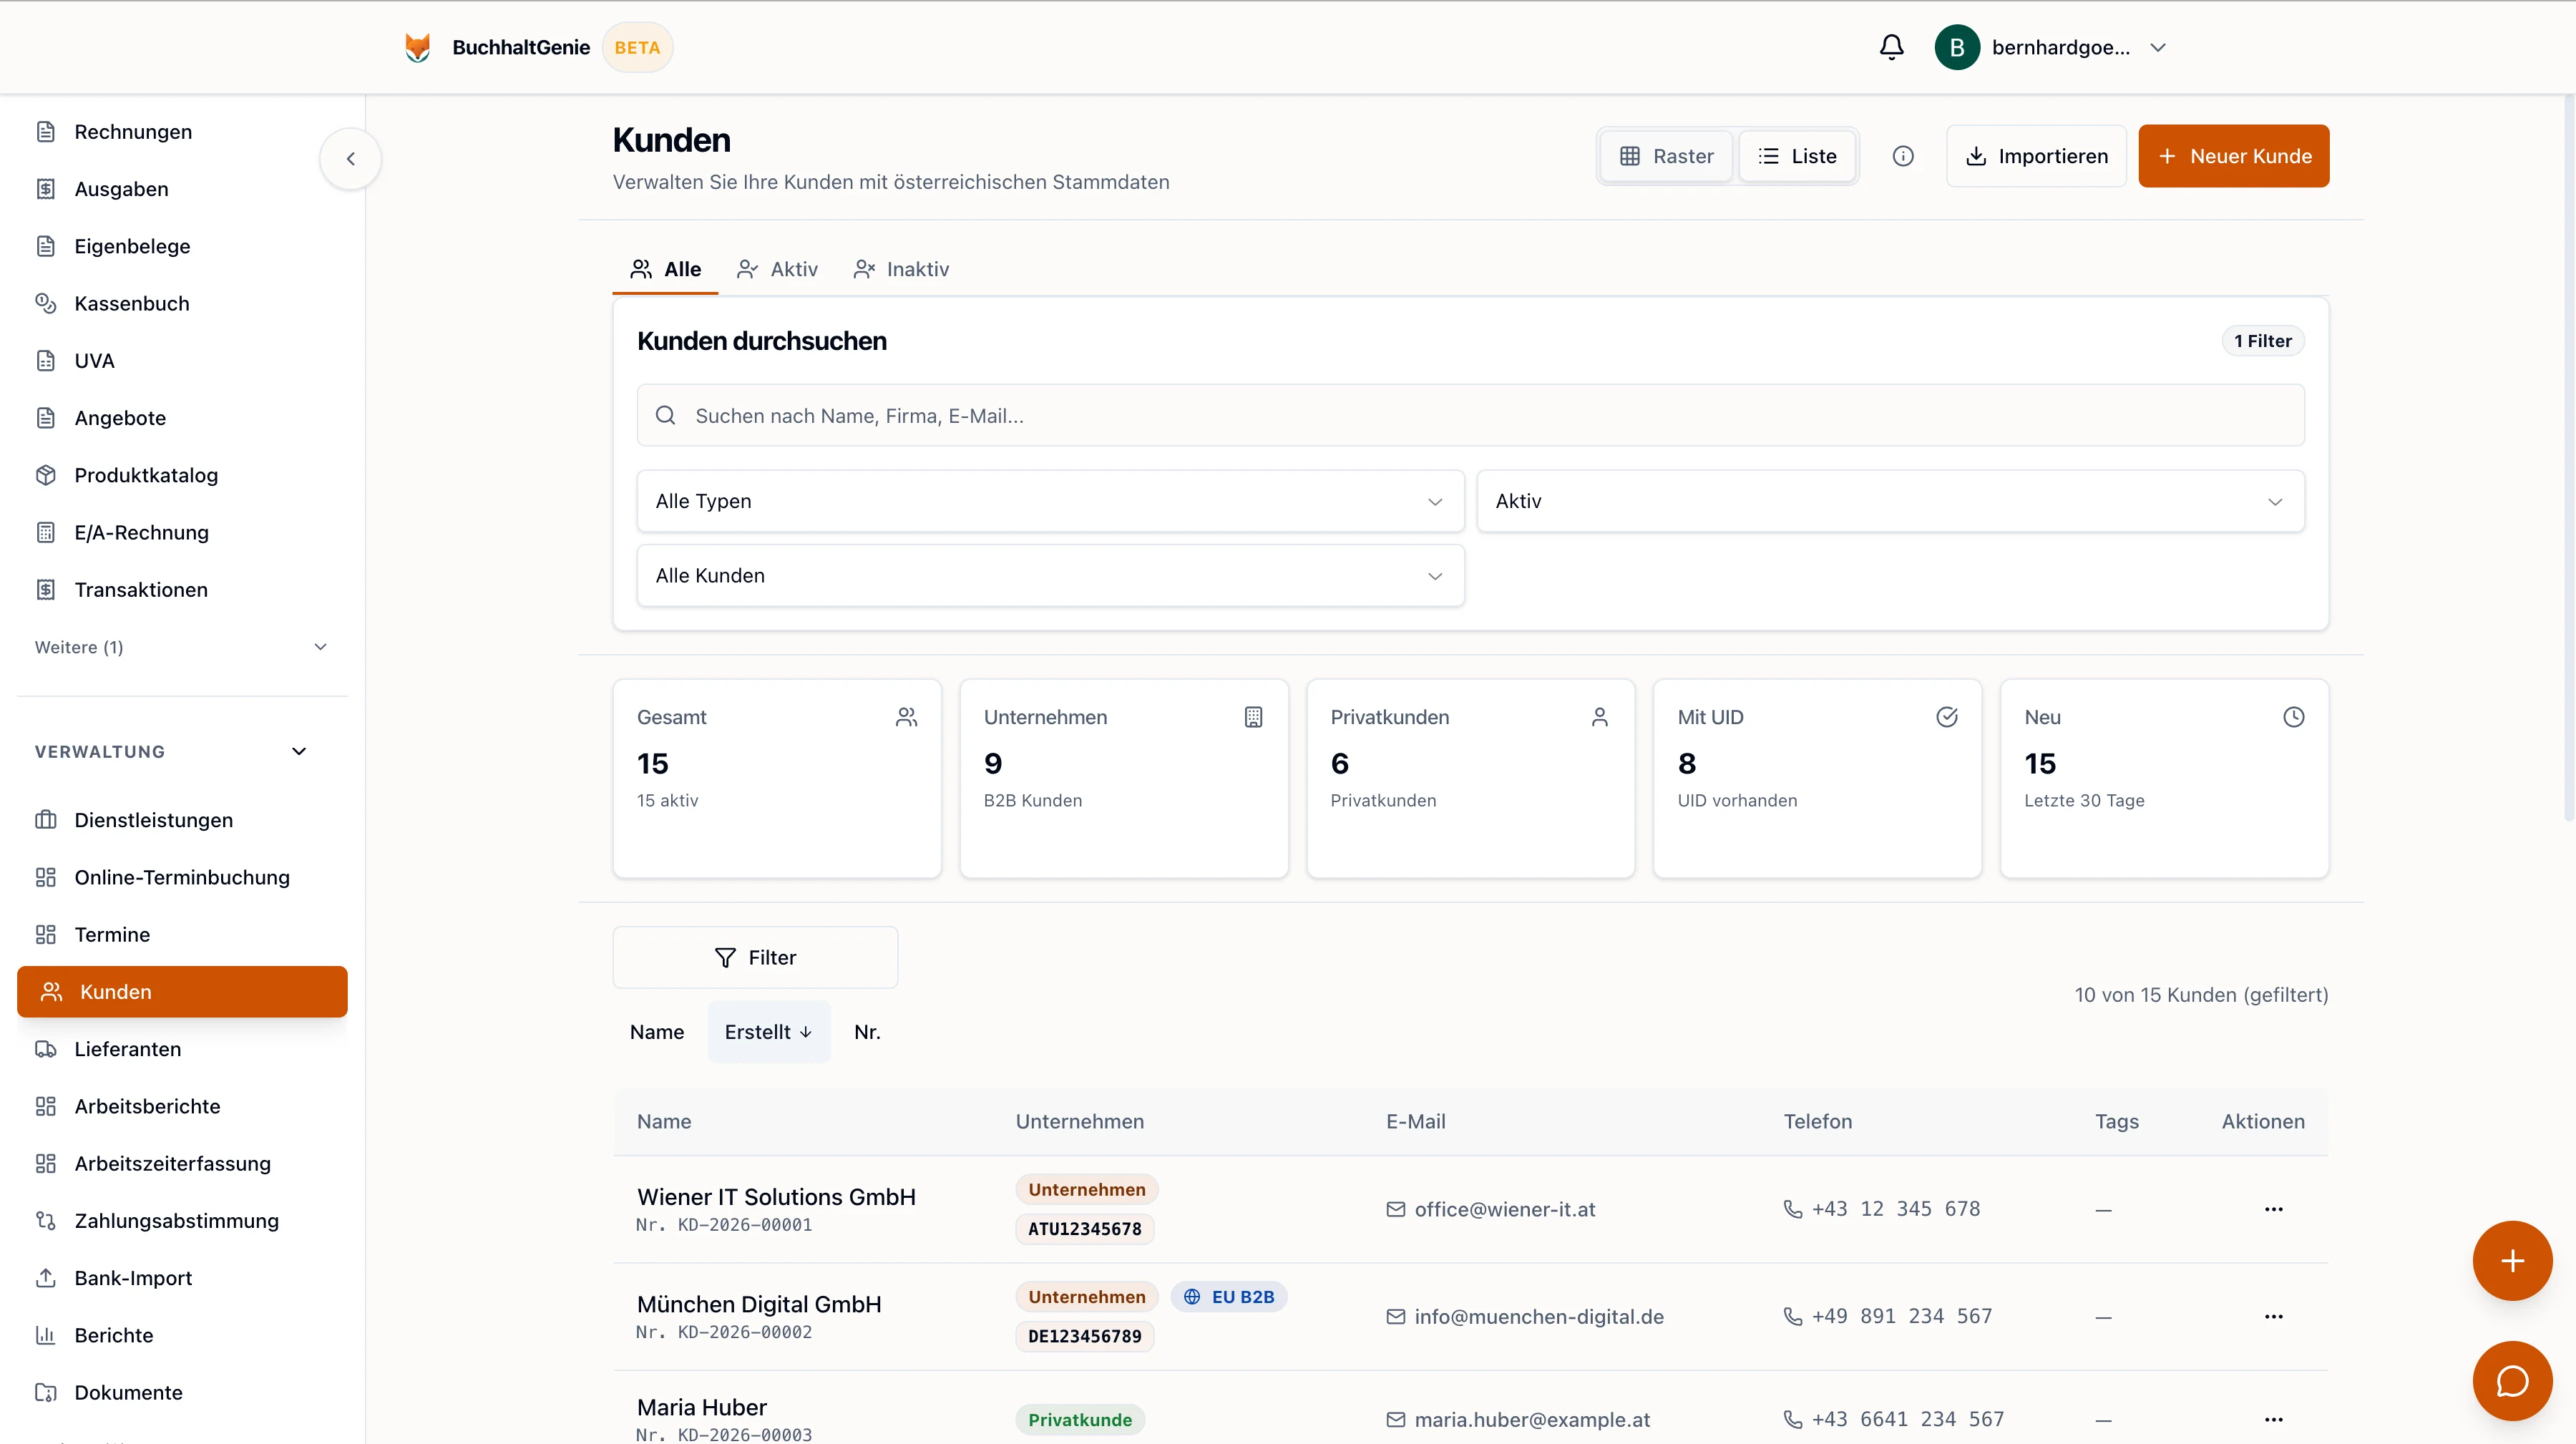Screen dimensions: 2576x1444
Task: Open the Aktiv status dropdown
Action: tap(1890, 501)
